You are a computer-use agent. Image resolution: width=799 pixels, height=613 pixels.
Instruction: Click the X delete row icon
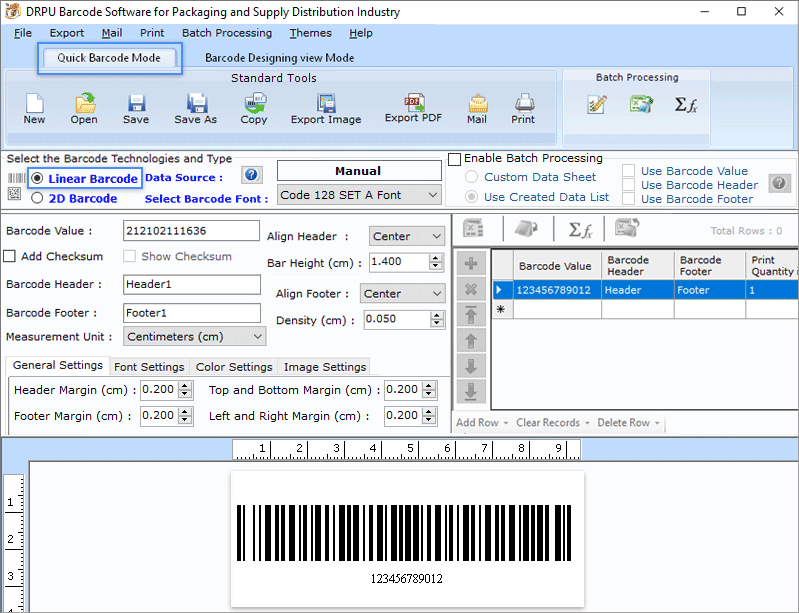pos(471,289)
